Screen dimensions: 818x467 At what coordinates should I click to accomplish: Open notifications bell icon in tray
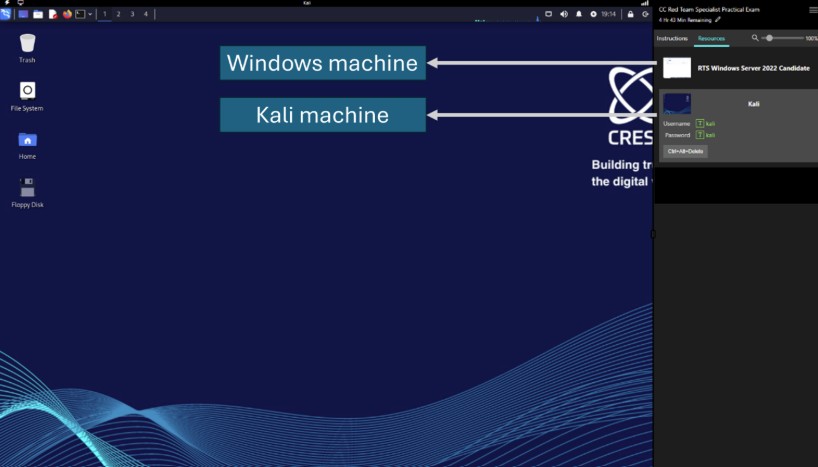pyautogui.click(x=579, y=14)
